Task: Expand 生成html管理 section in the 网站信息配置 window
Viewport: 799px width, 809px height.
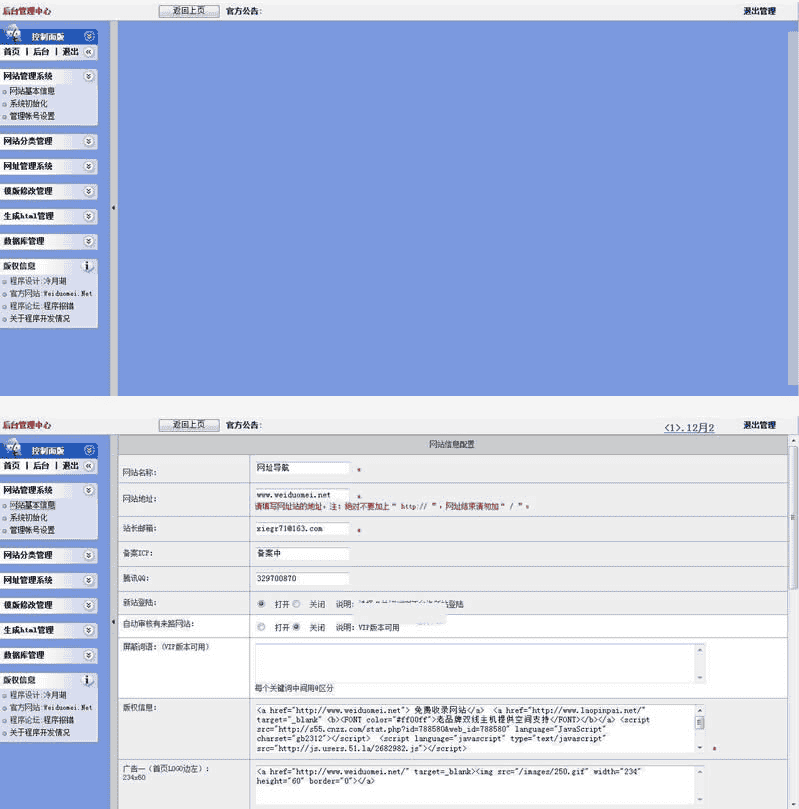Action: pos(89,630)
